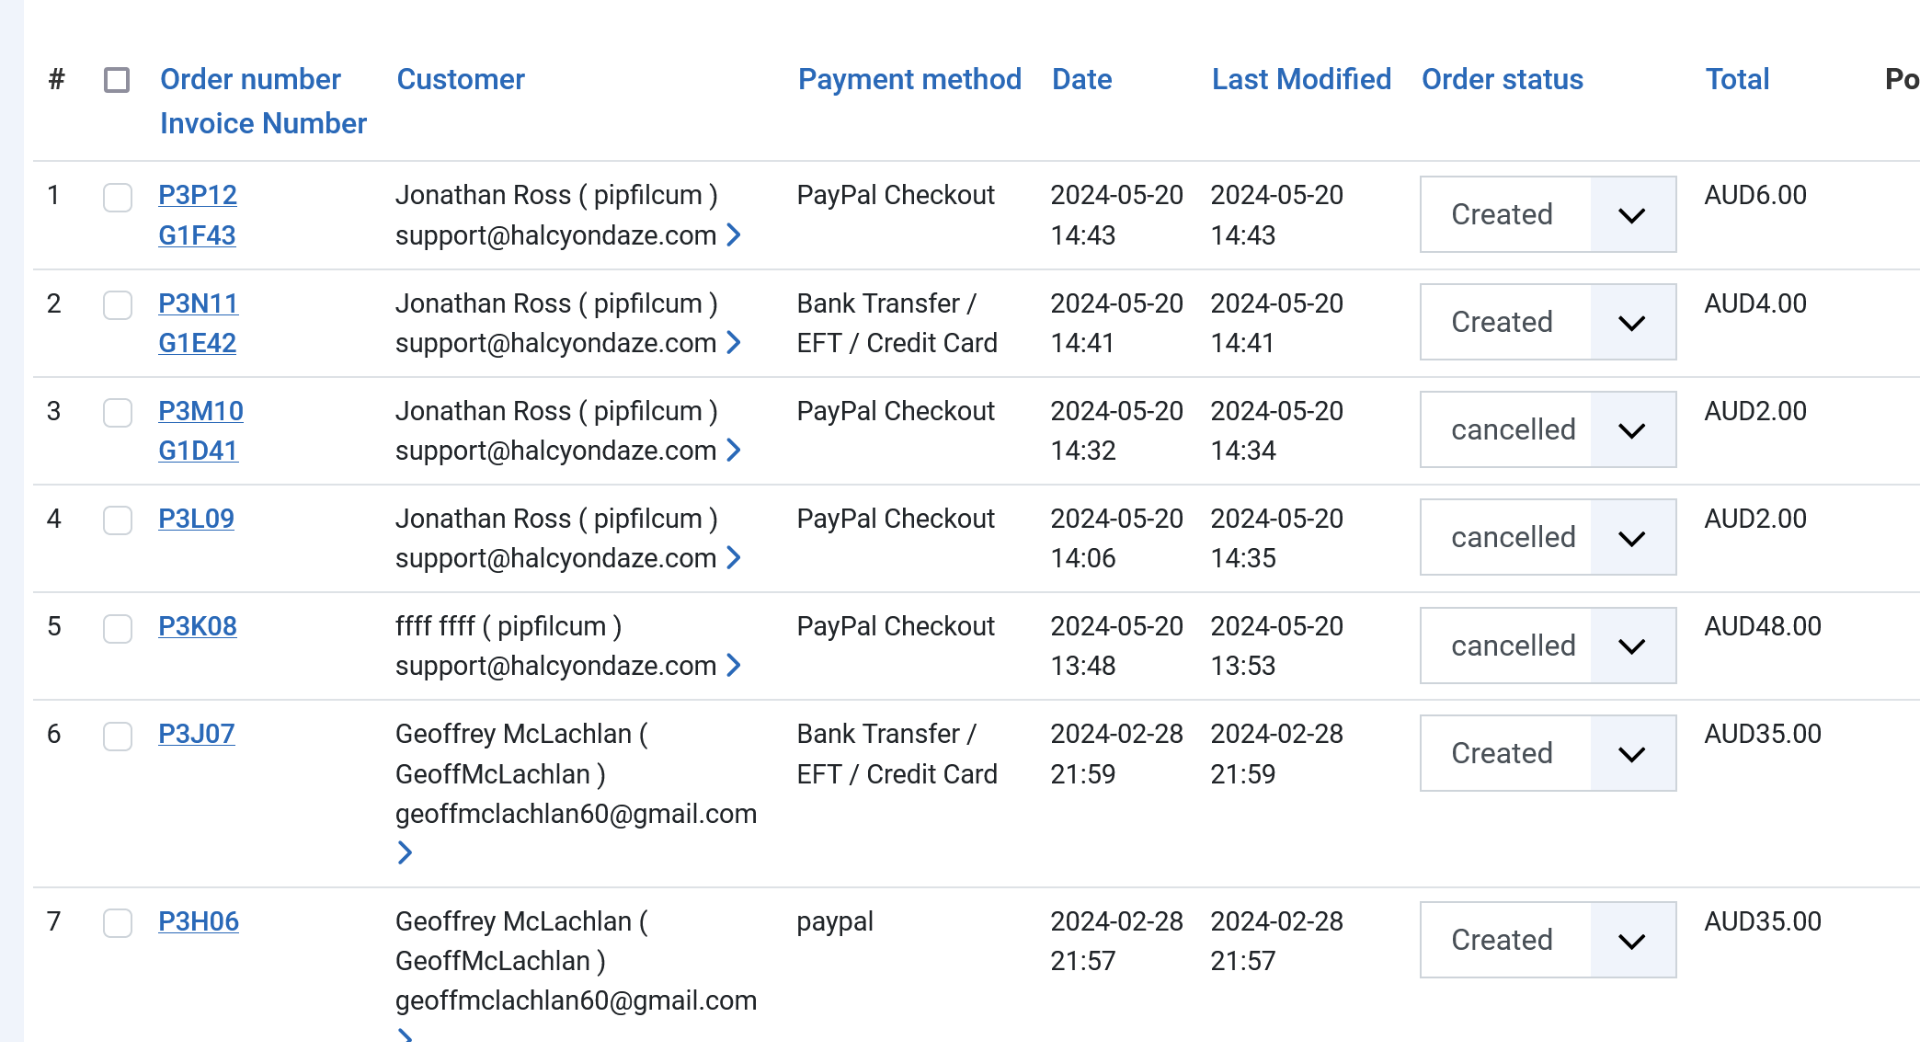The image size is (1920, 1042).
Task: Sort table by Payment method header
Action: point(909,79)
